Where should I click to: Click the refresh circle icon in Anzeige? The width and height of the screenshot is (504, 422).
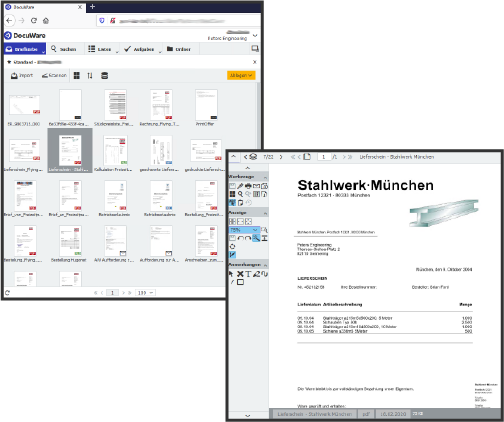pos(232,246)
